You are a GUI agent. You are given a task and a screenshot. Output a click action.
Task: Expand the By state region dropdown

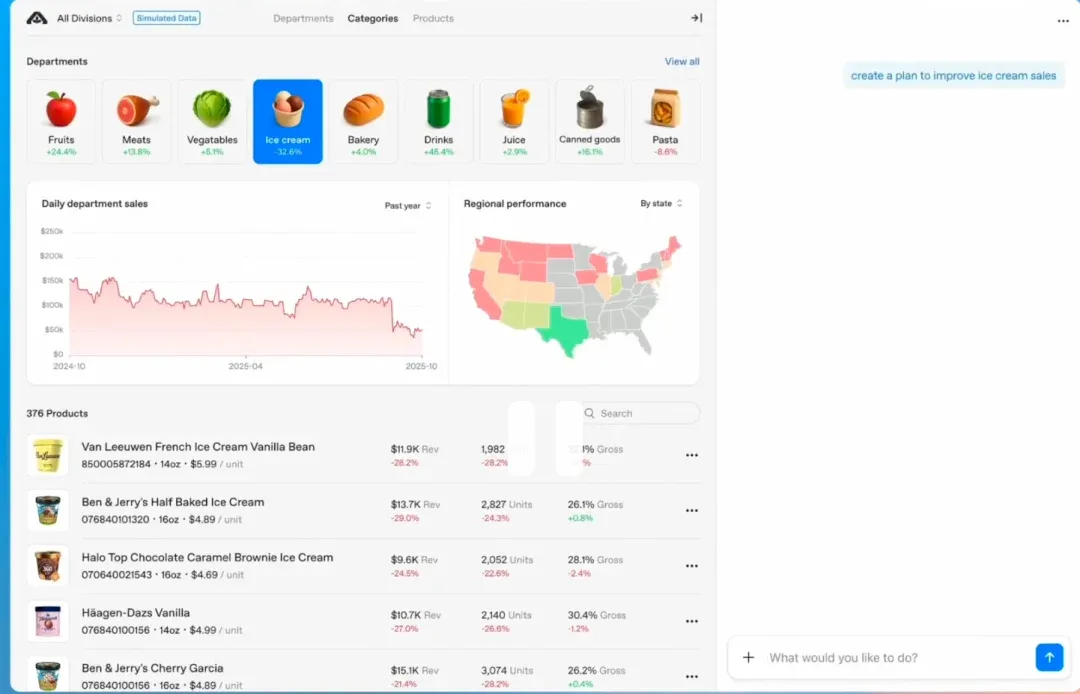pyautogui.click(x=661, y=204)
